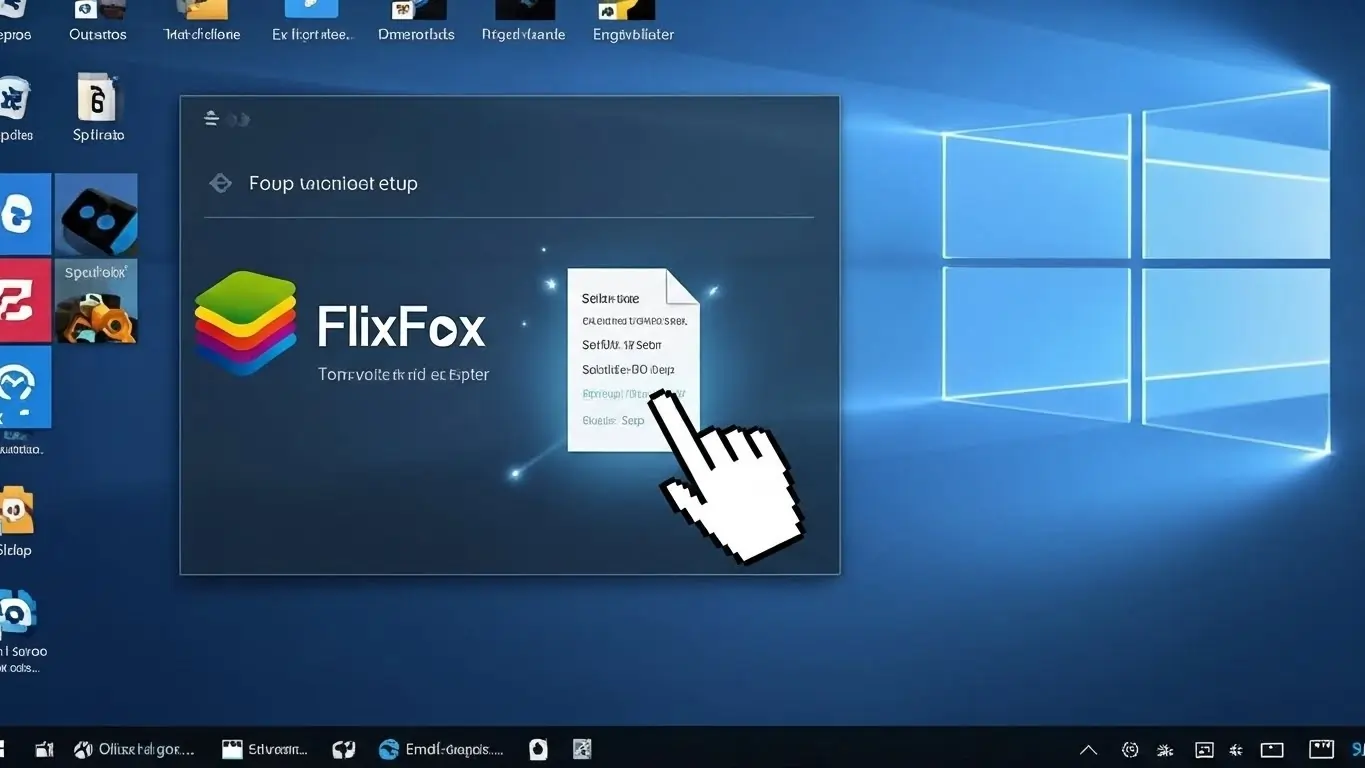1365x768 pixels.
Task: Open the 'Emdf-Grapols...' taskbar item
Action: click(441, 749)
